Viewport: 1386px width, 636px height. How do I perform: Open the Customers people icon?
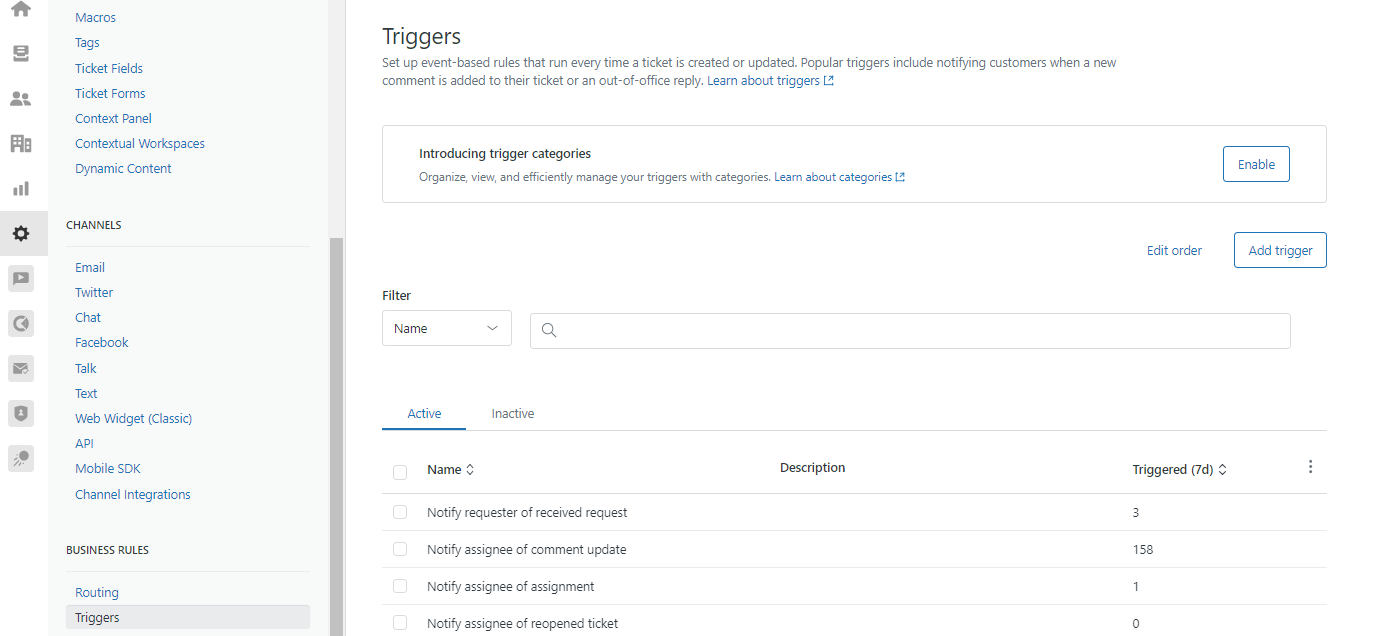[21, 99]
